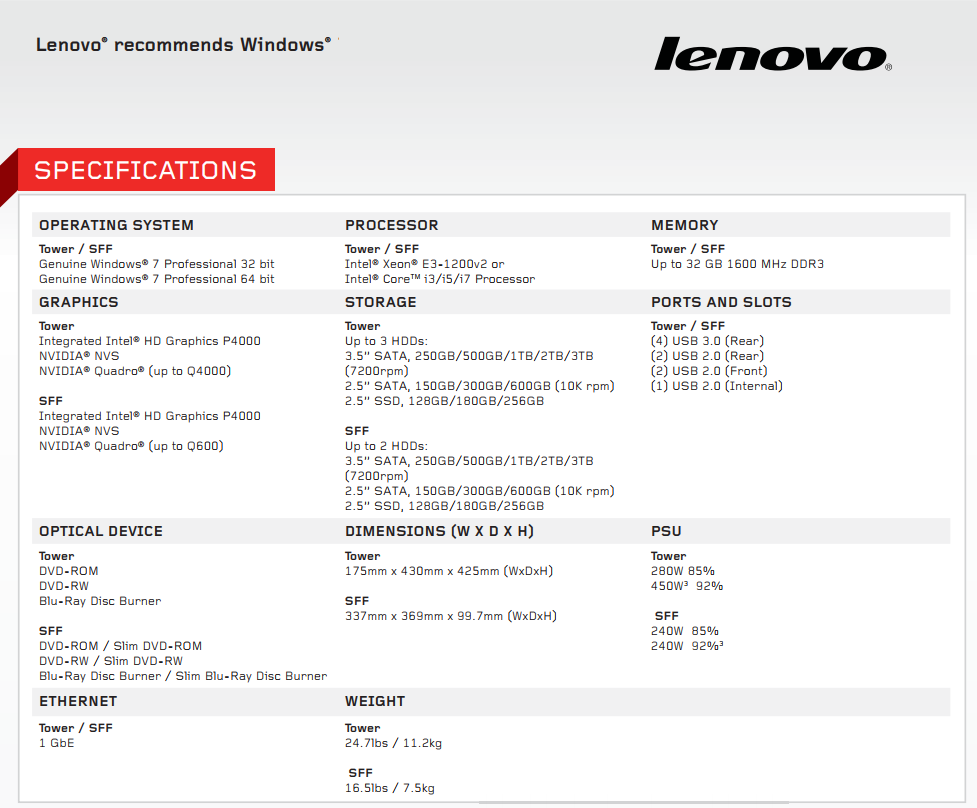
Task: Click the ETHERNET section heading
Action: tap(78, 701)
